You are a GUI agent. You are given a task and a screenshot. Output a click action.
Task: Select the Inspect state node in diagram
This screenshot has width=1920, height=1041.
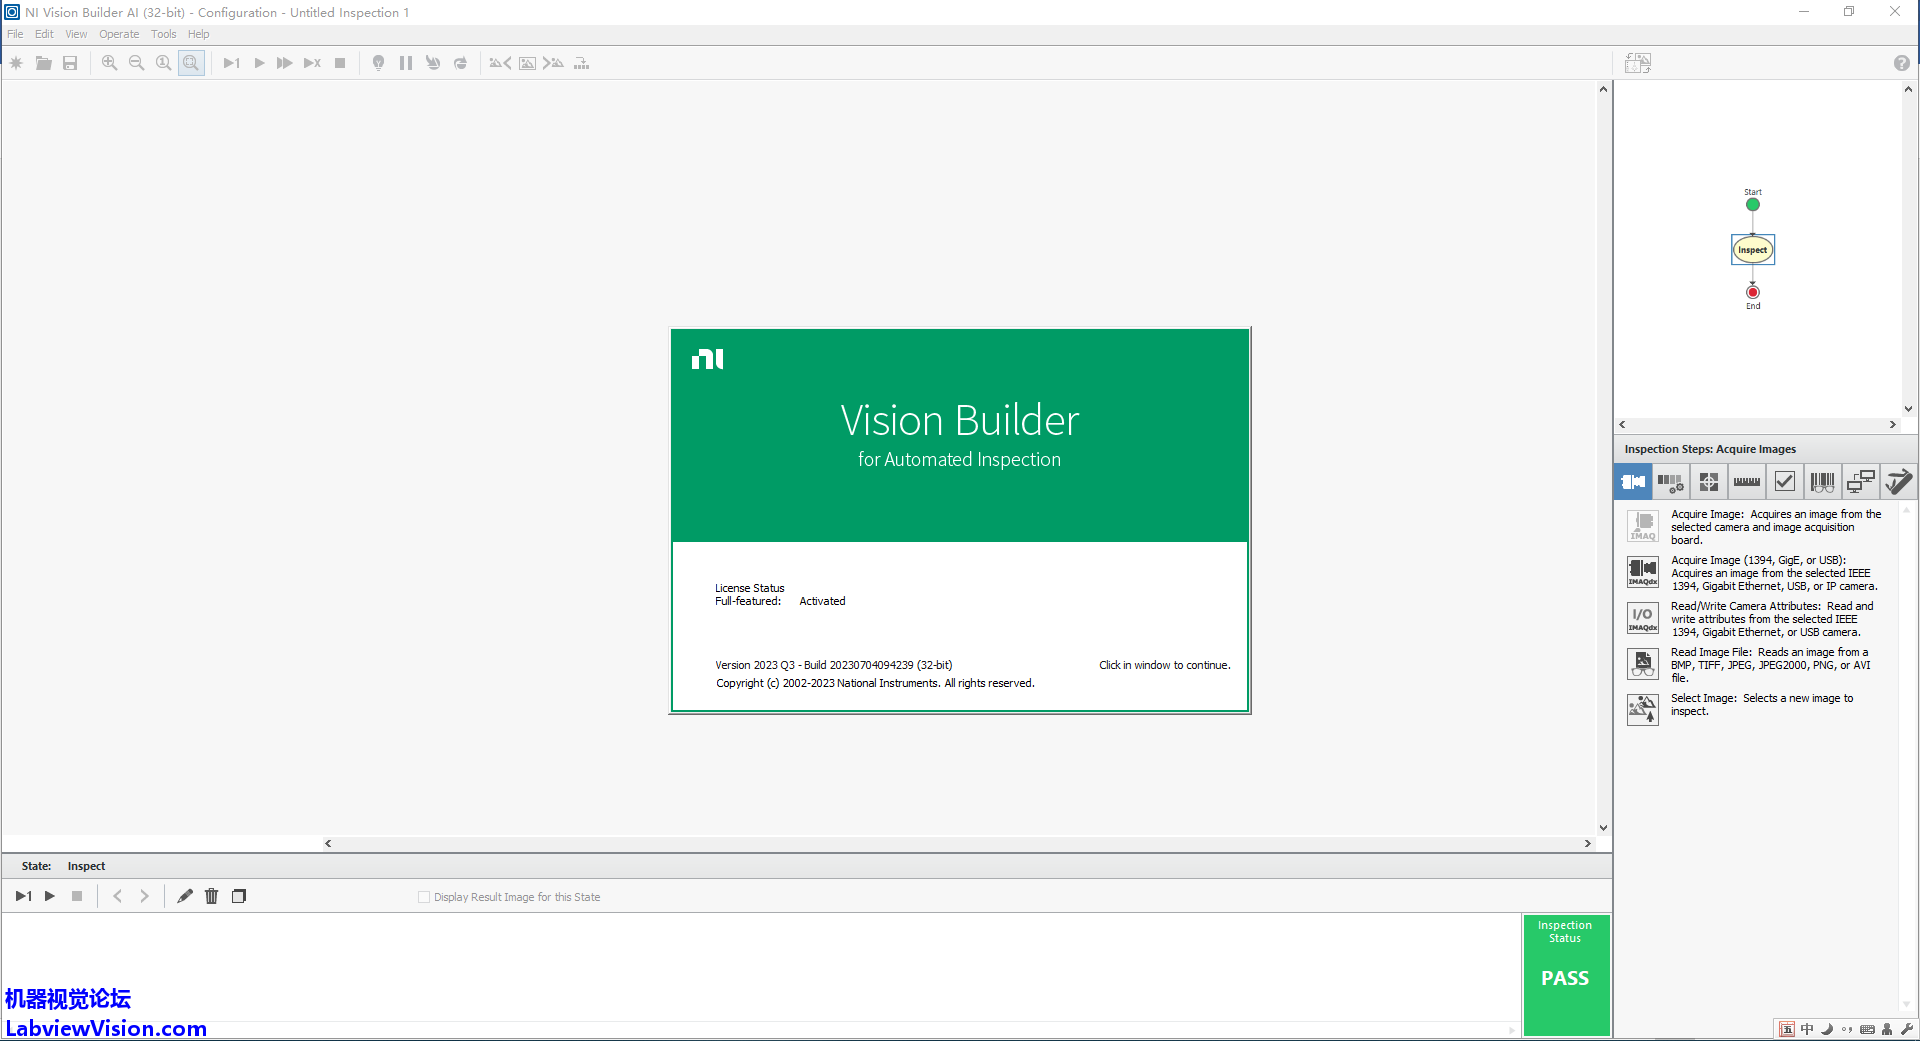point(1753,250)
